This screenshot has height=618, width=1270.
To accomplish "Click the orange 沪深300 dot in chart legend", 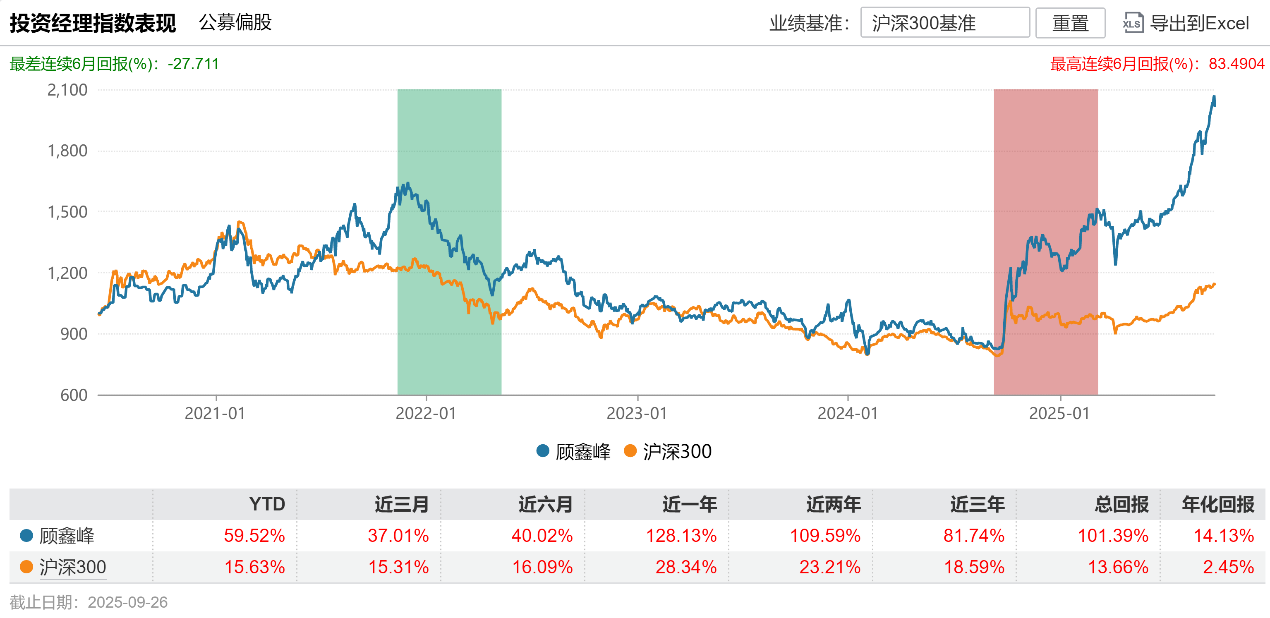I will (x=630, y=451).
